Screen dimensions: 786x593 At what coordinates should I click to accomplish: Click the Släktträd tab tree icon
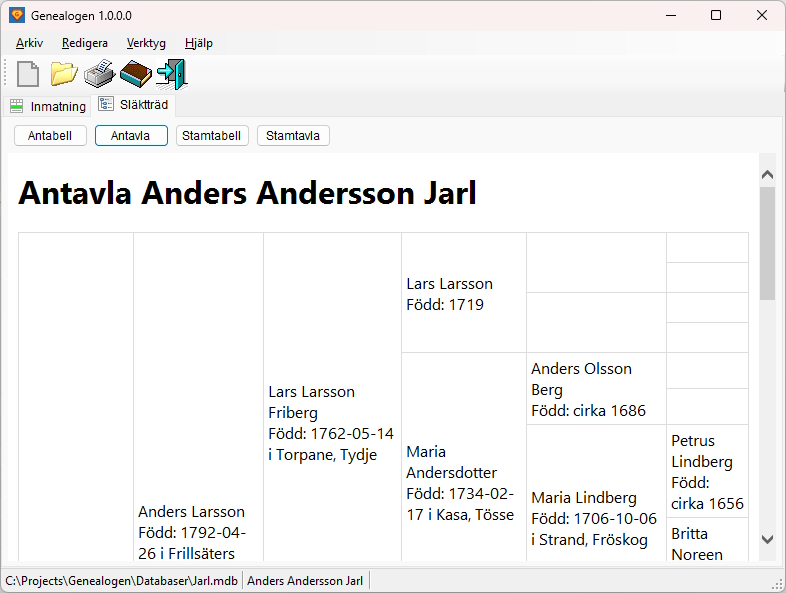coord(106,104)
